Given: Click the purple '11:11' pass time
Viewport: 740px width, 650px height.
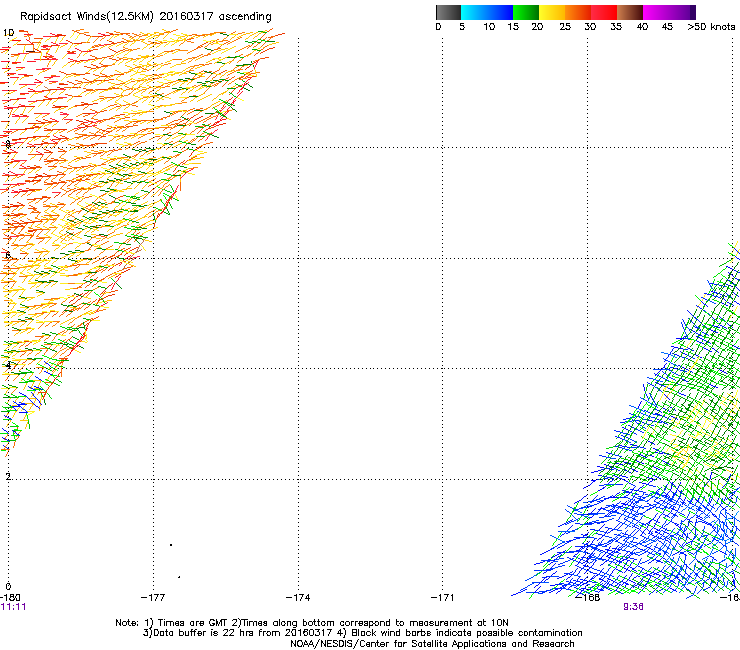Looking at the screenshot, I should 13,607.
